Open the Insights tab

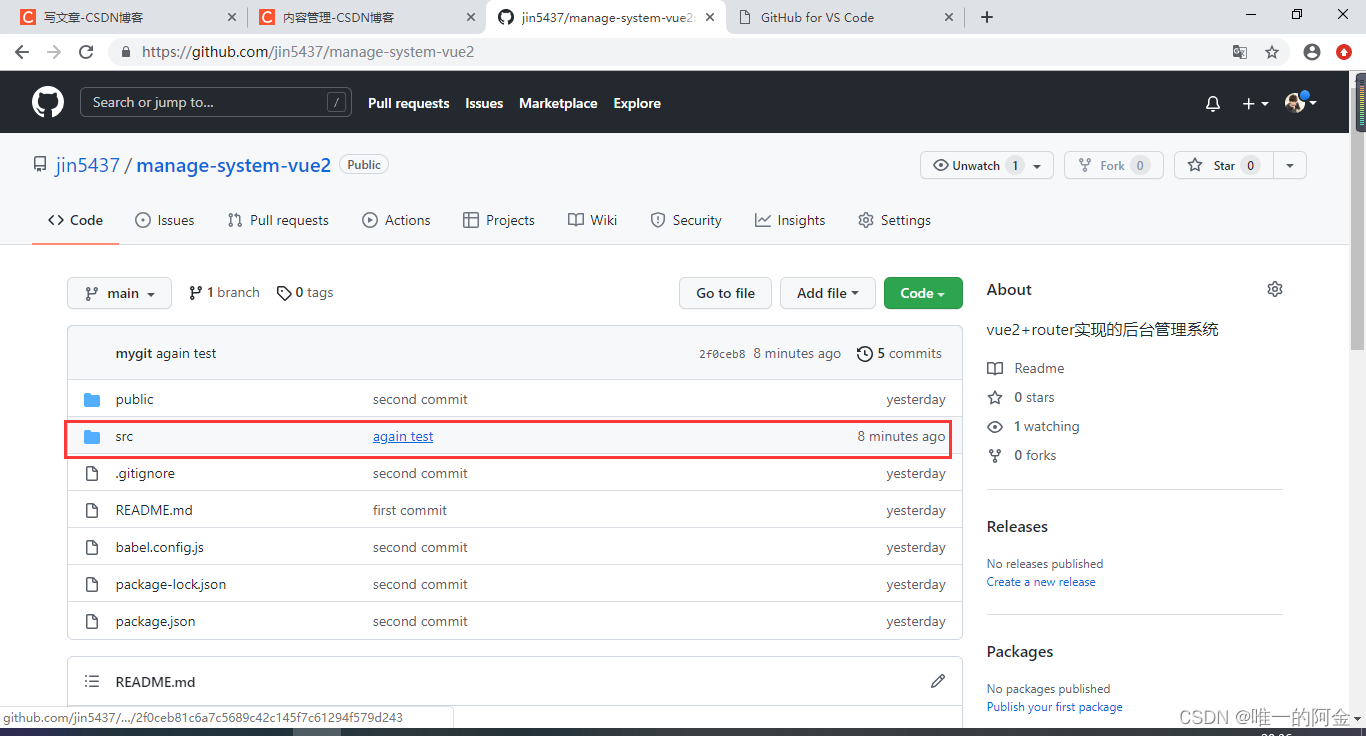pos(790,220)
